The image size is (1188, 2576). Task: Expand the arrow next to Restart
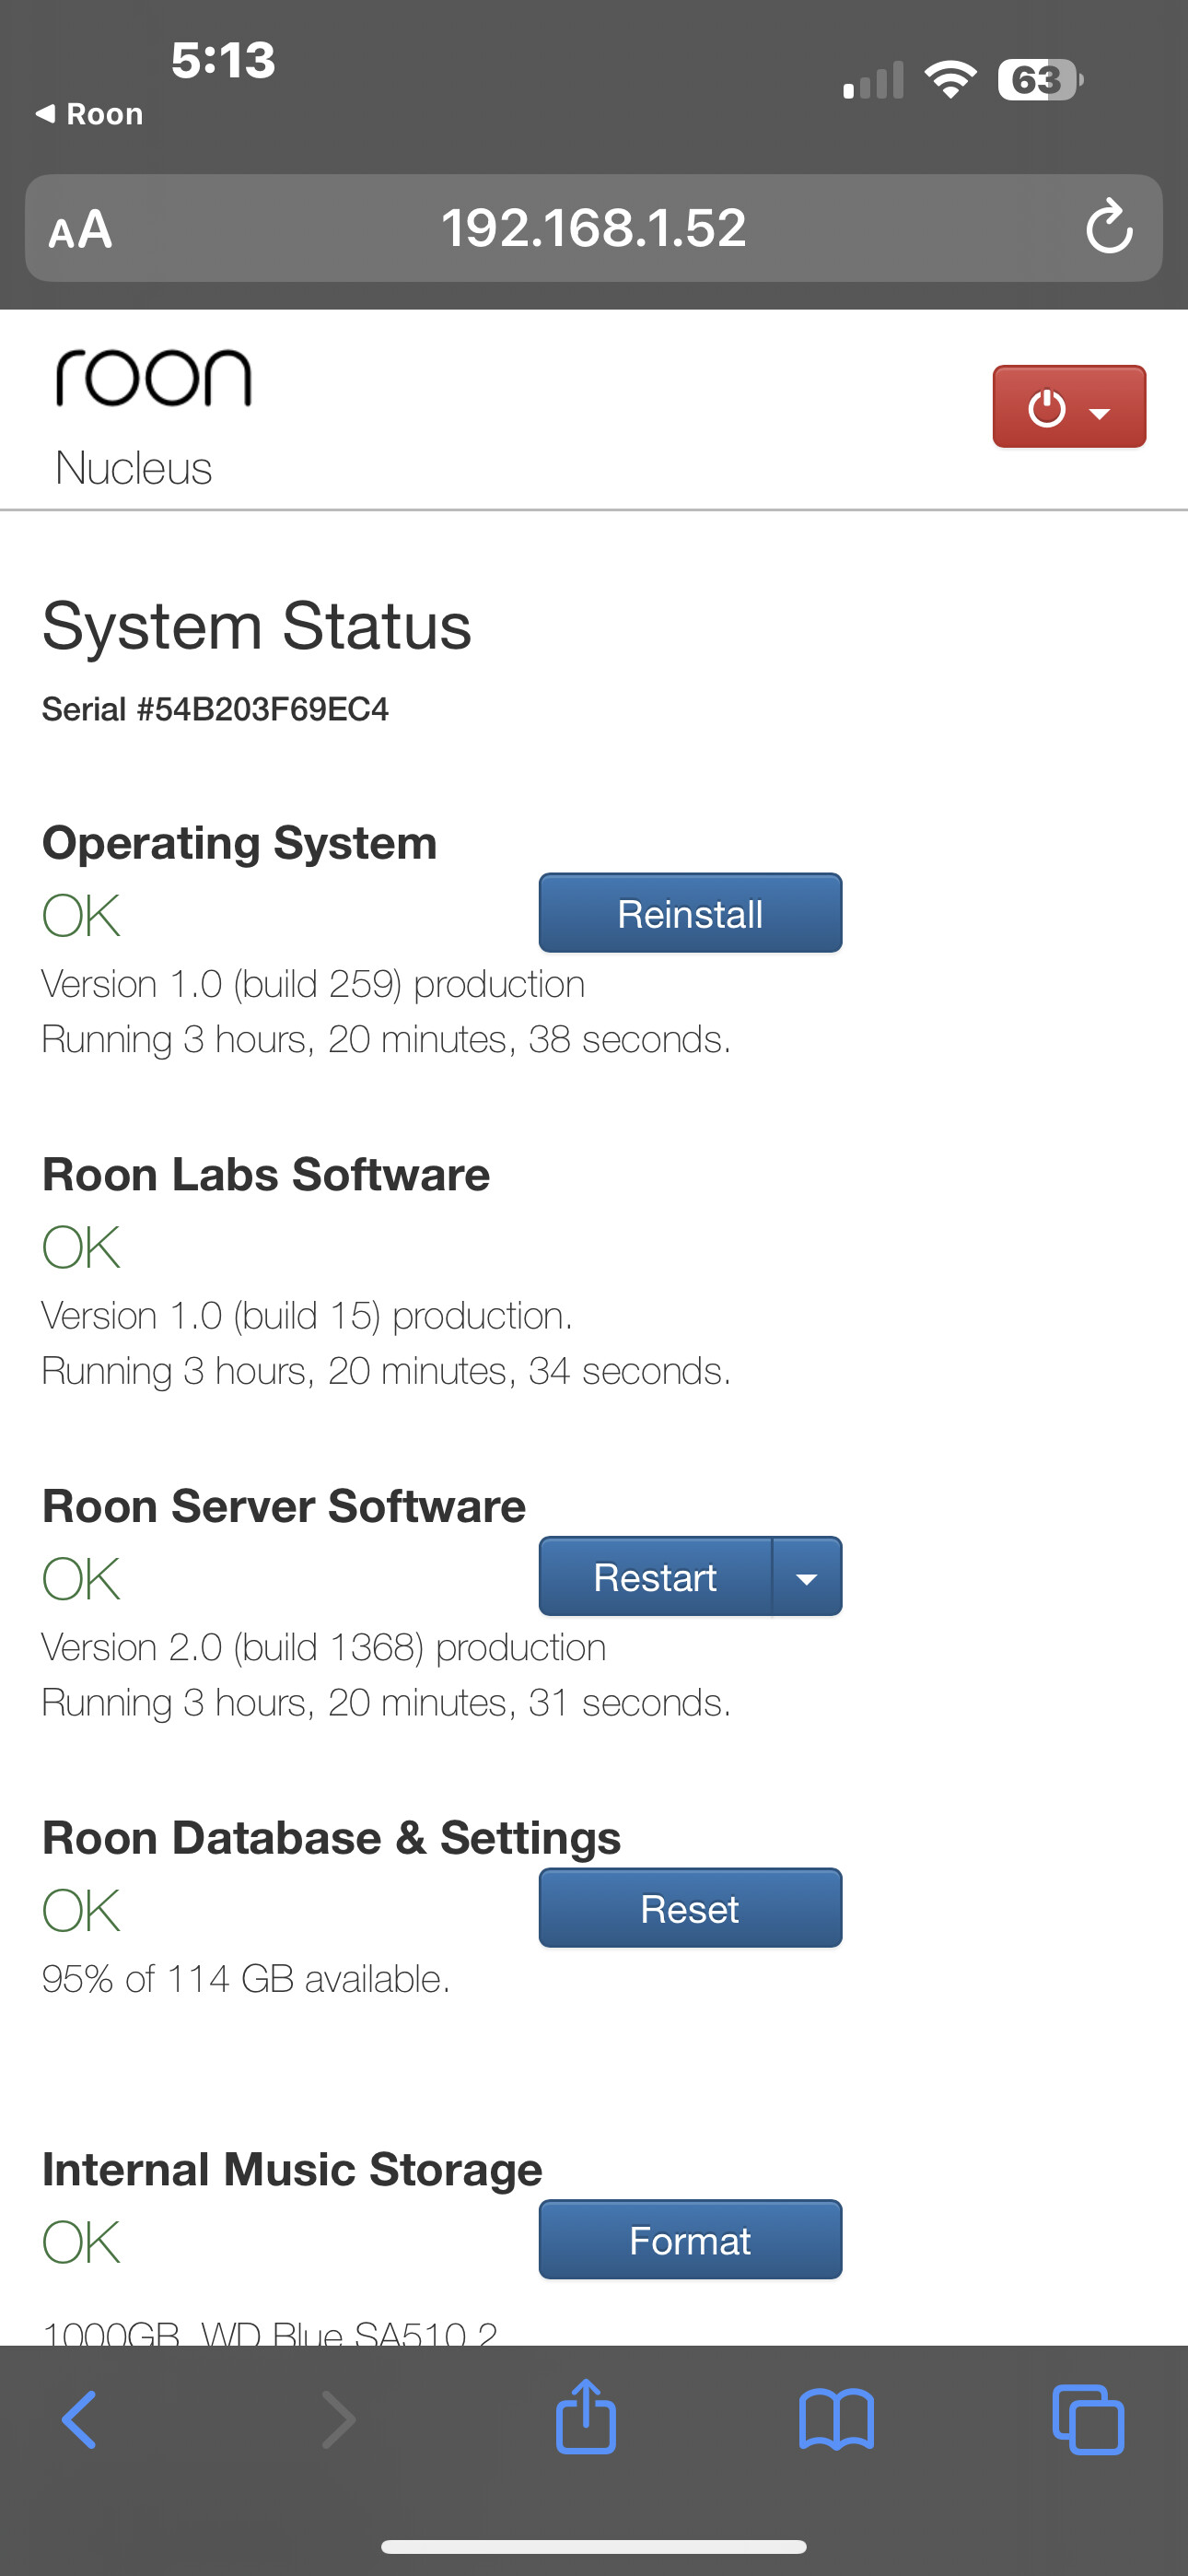click(x=807, y=1577)
